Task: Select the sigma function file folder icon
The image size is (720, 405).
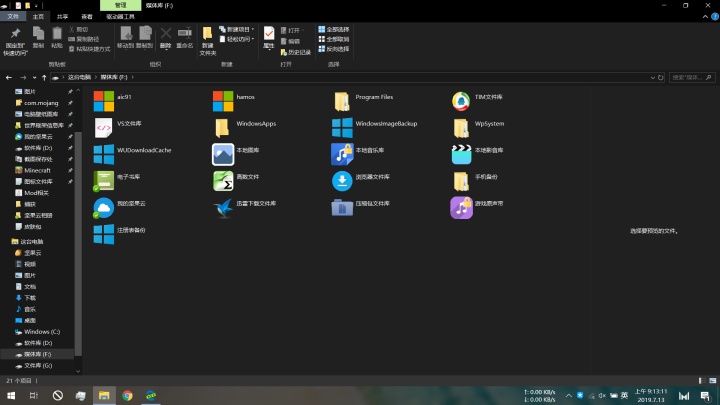Action: tap(223, 181)
